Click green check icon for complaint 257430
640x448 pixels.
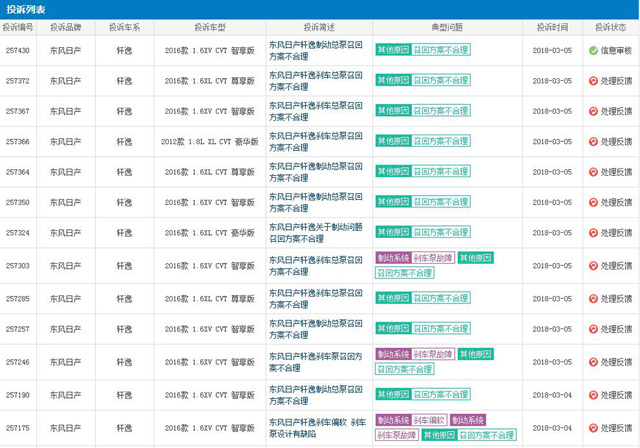click(593, 51)
